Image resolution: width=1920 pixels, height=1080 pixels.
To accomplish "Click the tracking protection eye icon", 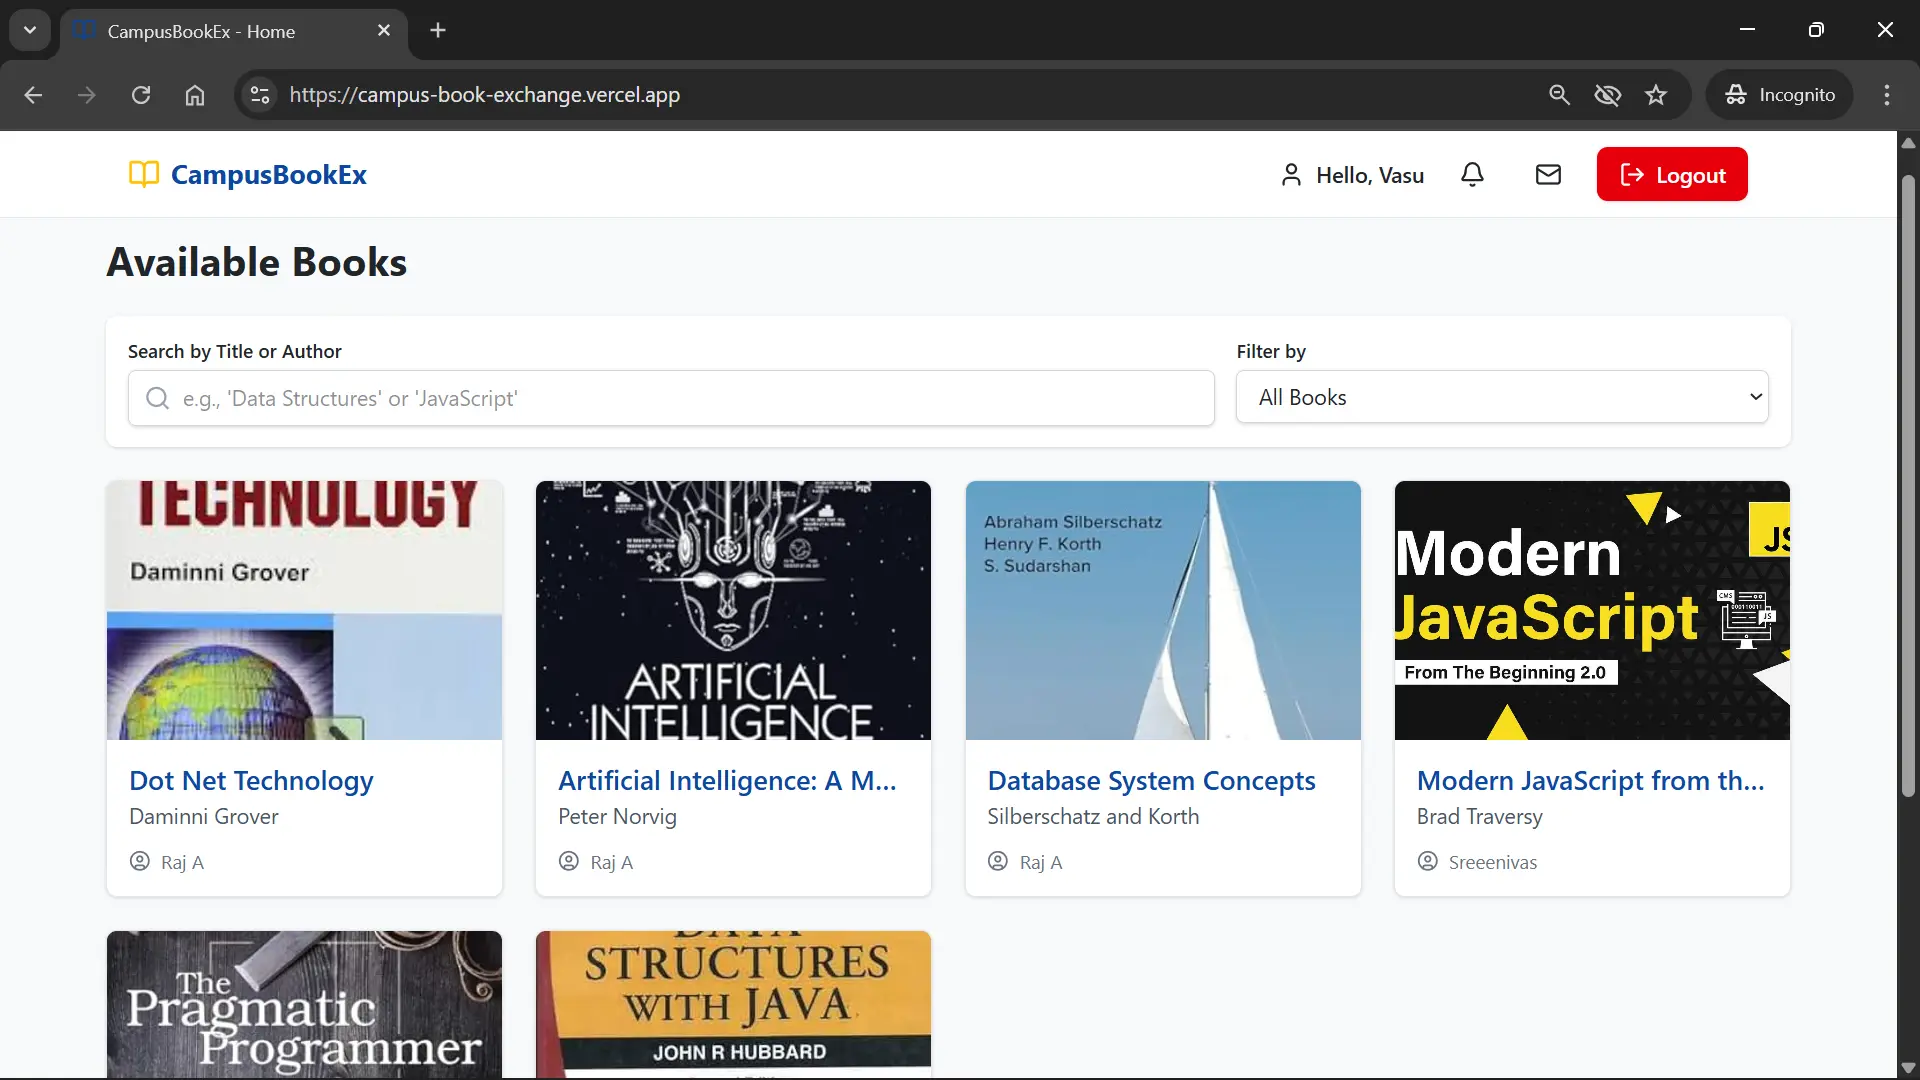I will click(x=1607, y=95).
